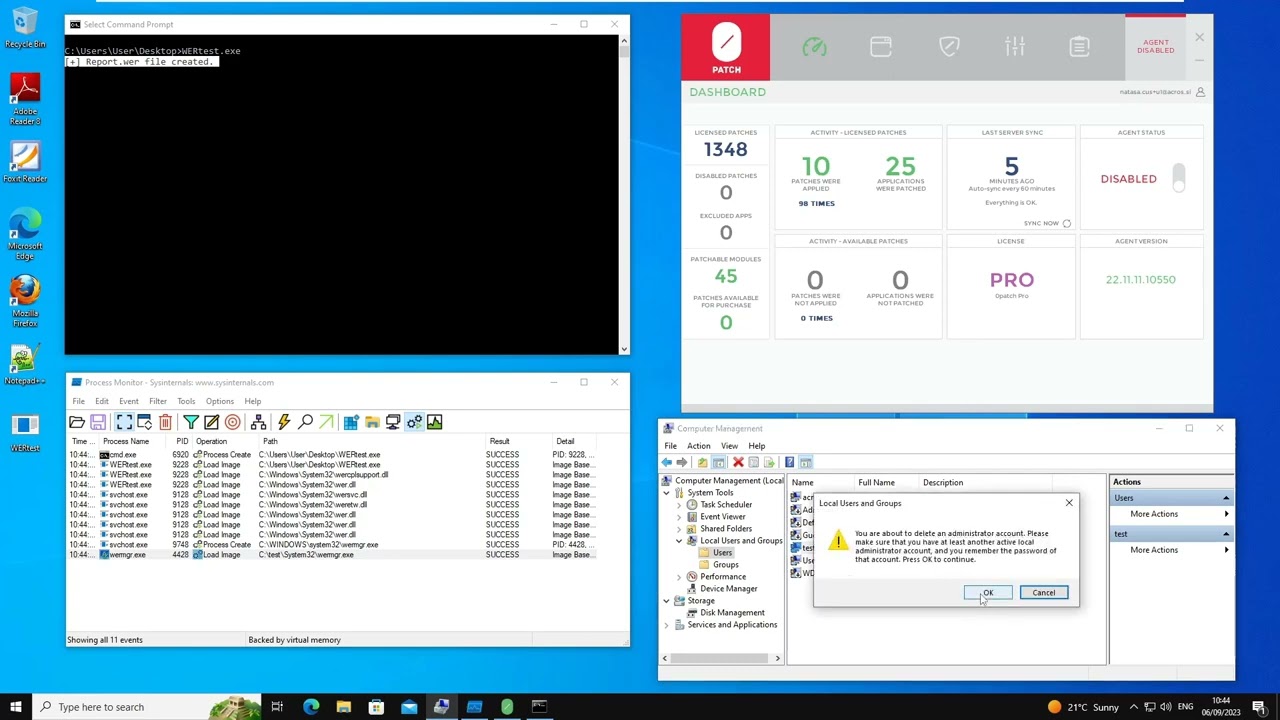The height and width of the screenshot is (720, 1280).
Task: Open Filter funnel icon in Process Monitor
Action: point(191,422)
